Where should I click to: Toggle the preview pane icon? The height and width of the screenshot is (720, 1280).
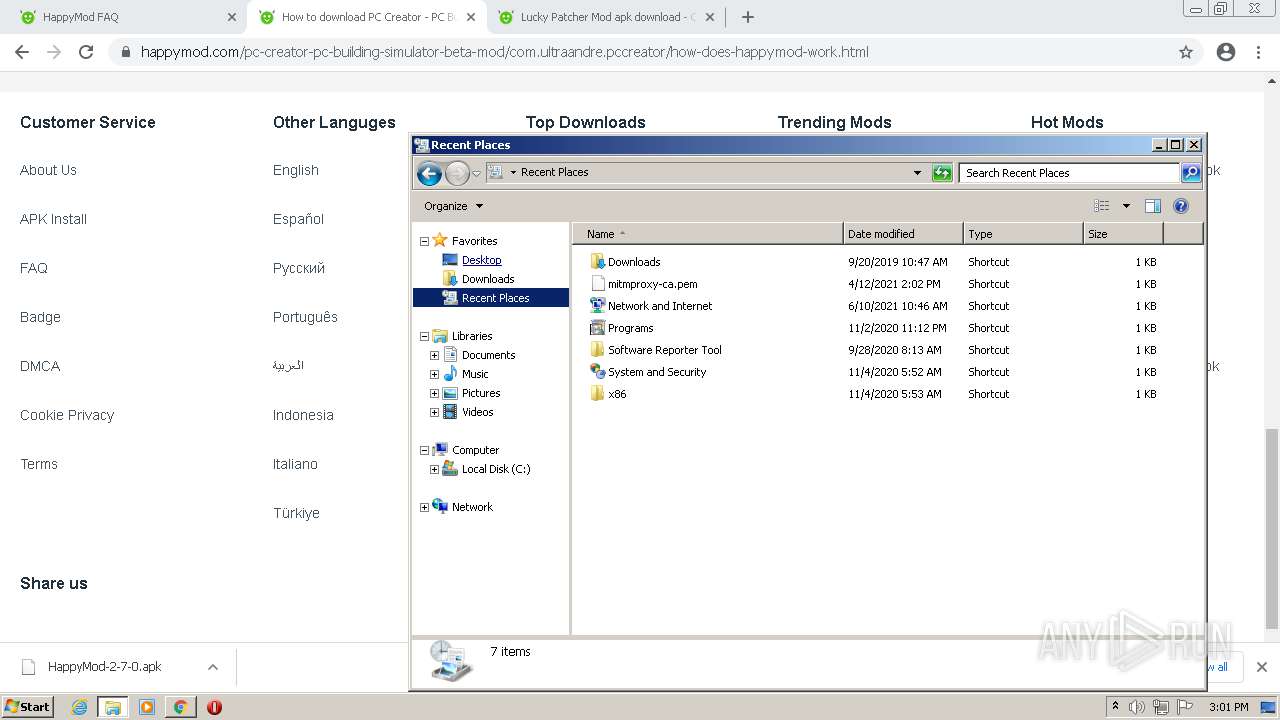click(x=1152, y=206)
